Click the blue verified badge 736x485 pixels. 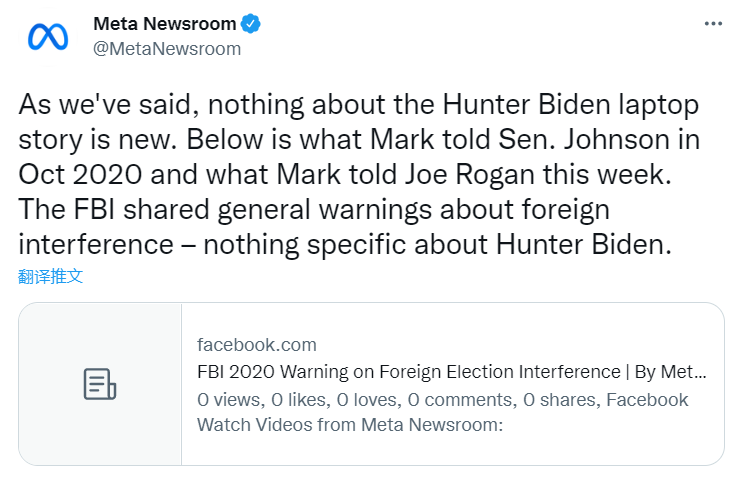click(255, 23)
